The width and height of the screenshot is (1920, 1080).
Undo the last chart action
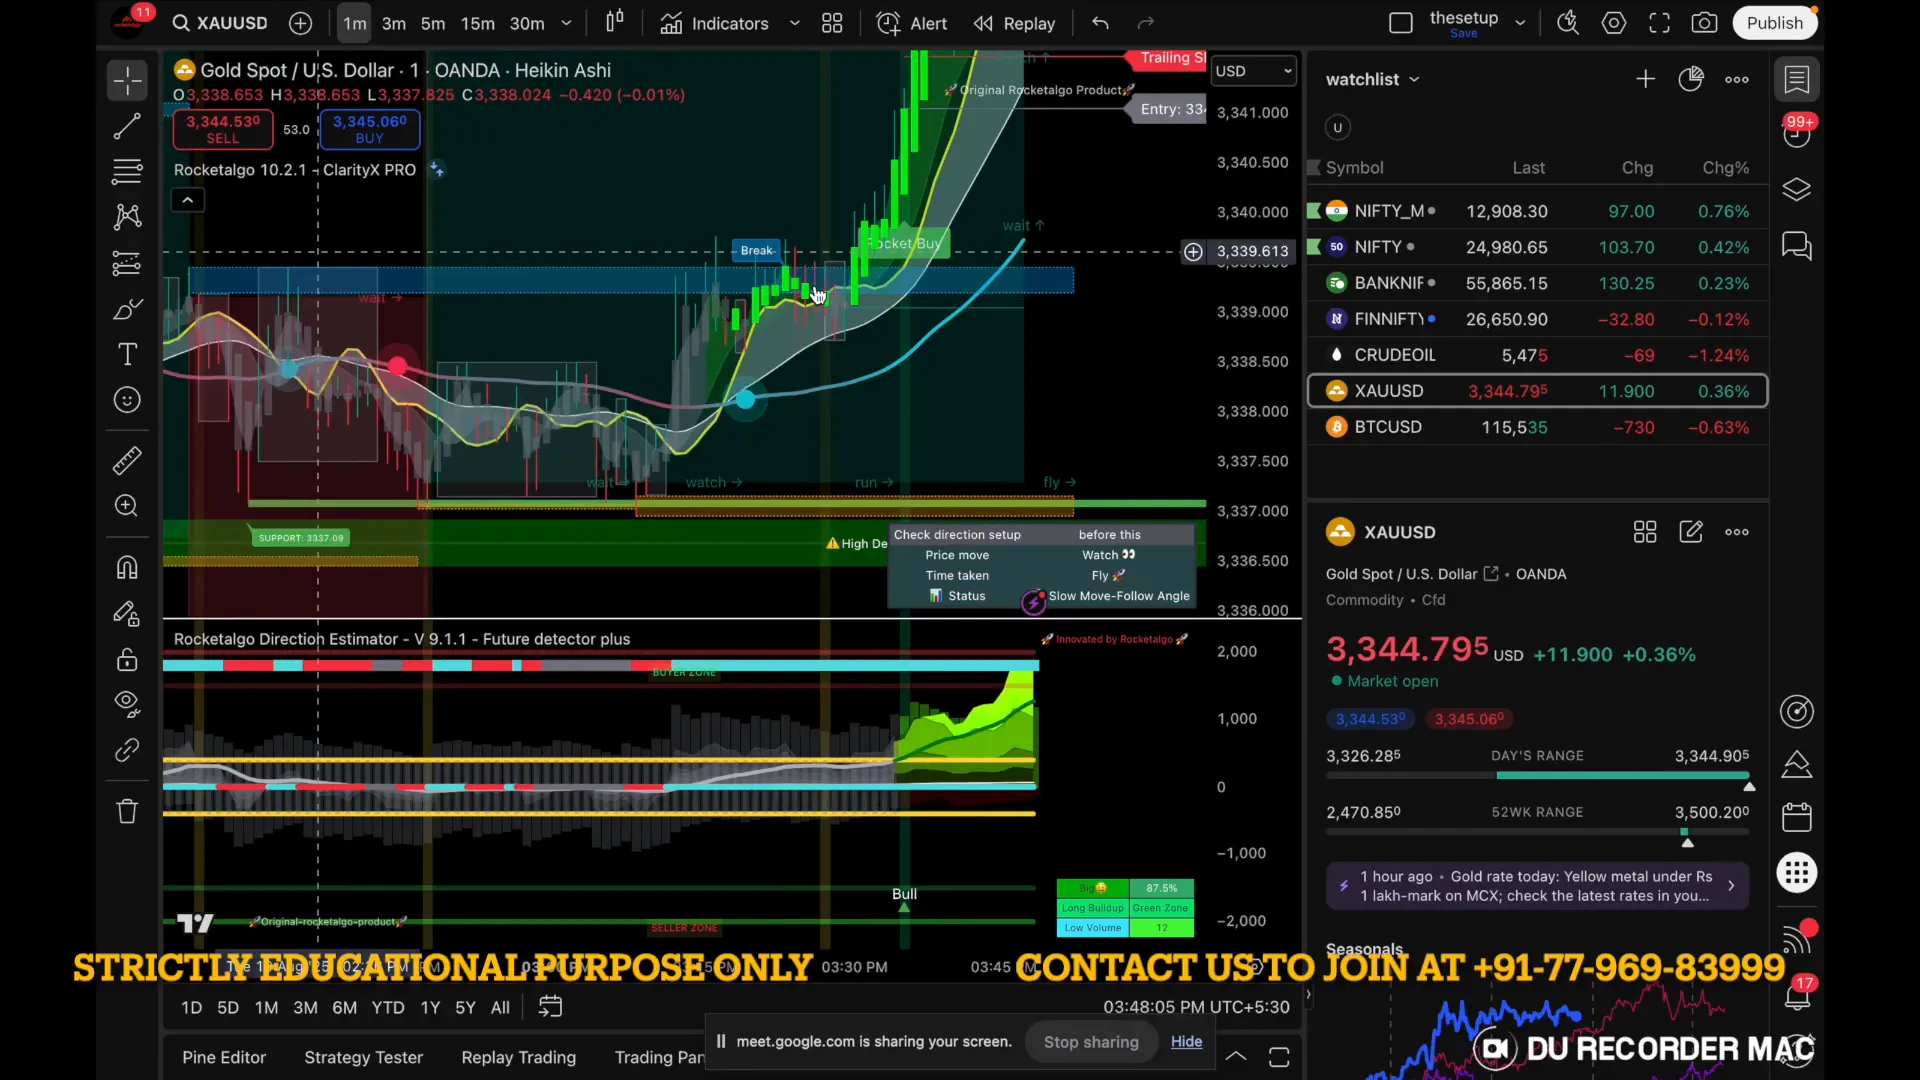pyautogui.click(x=1100, y=23)
